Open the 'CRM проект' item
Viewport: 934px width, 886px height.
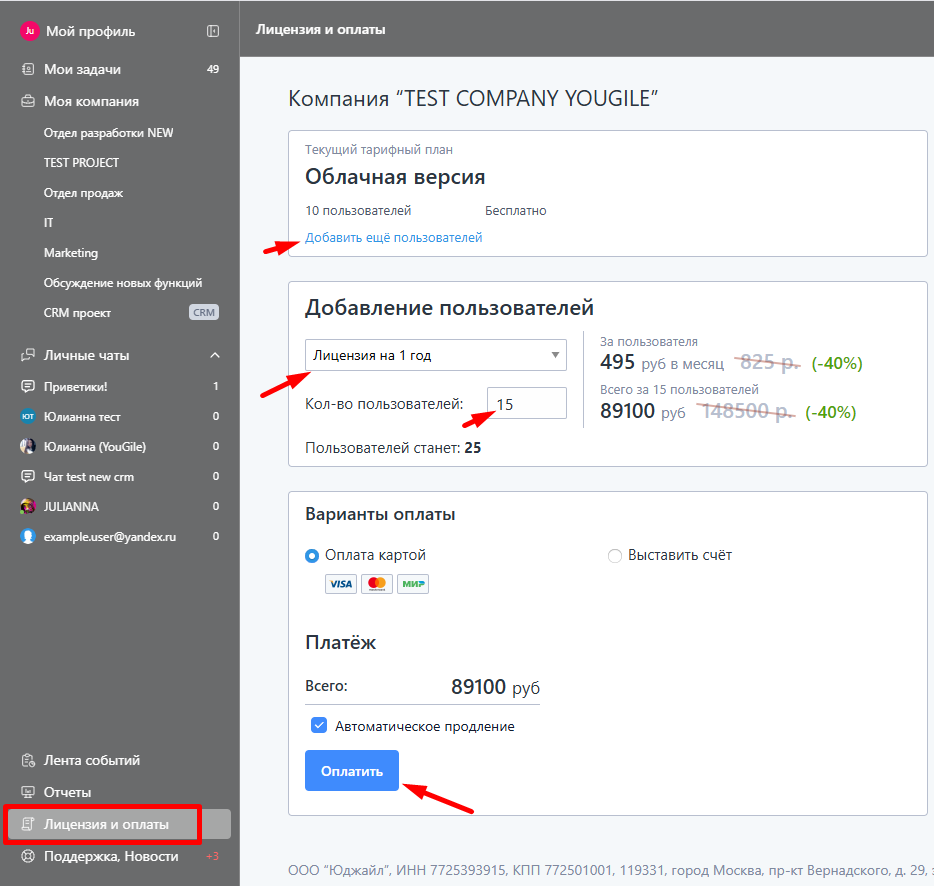[x=77, y=313]
